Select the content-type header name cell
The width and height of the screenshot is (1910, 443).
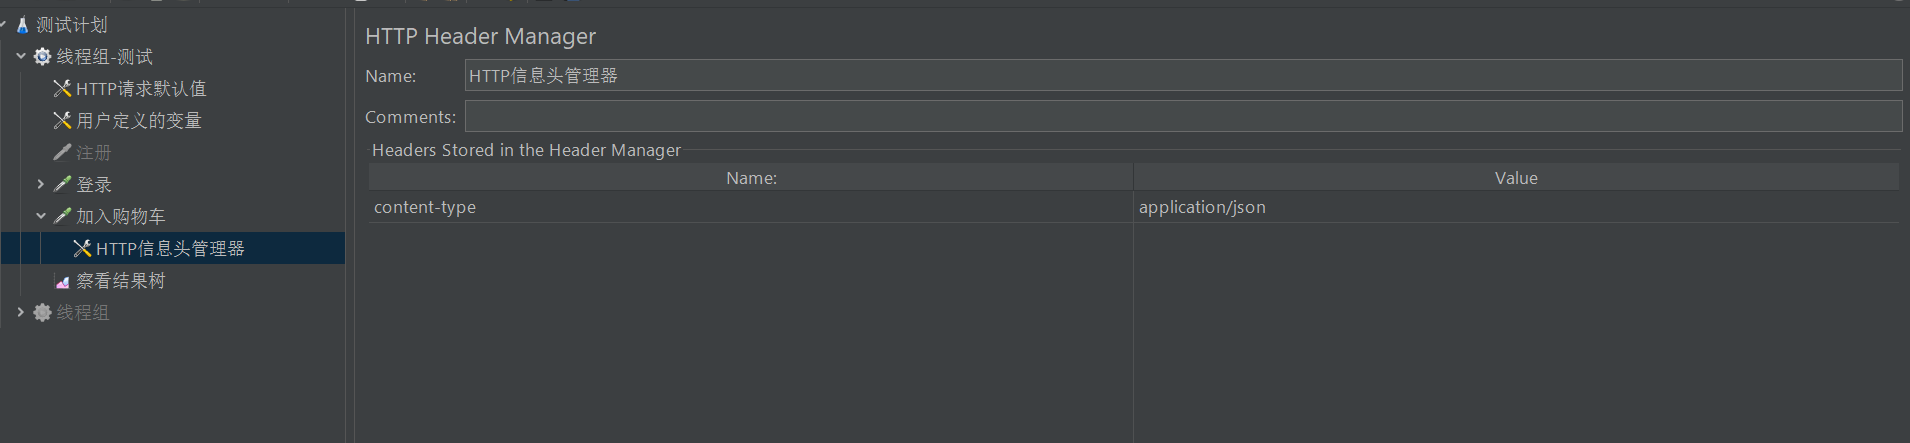pos(751,207)
